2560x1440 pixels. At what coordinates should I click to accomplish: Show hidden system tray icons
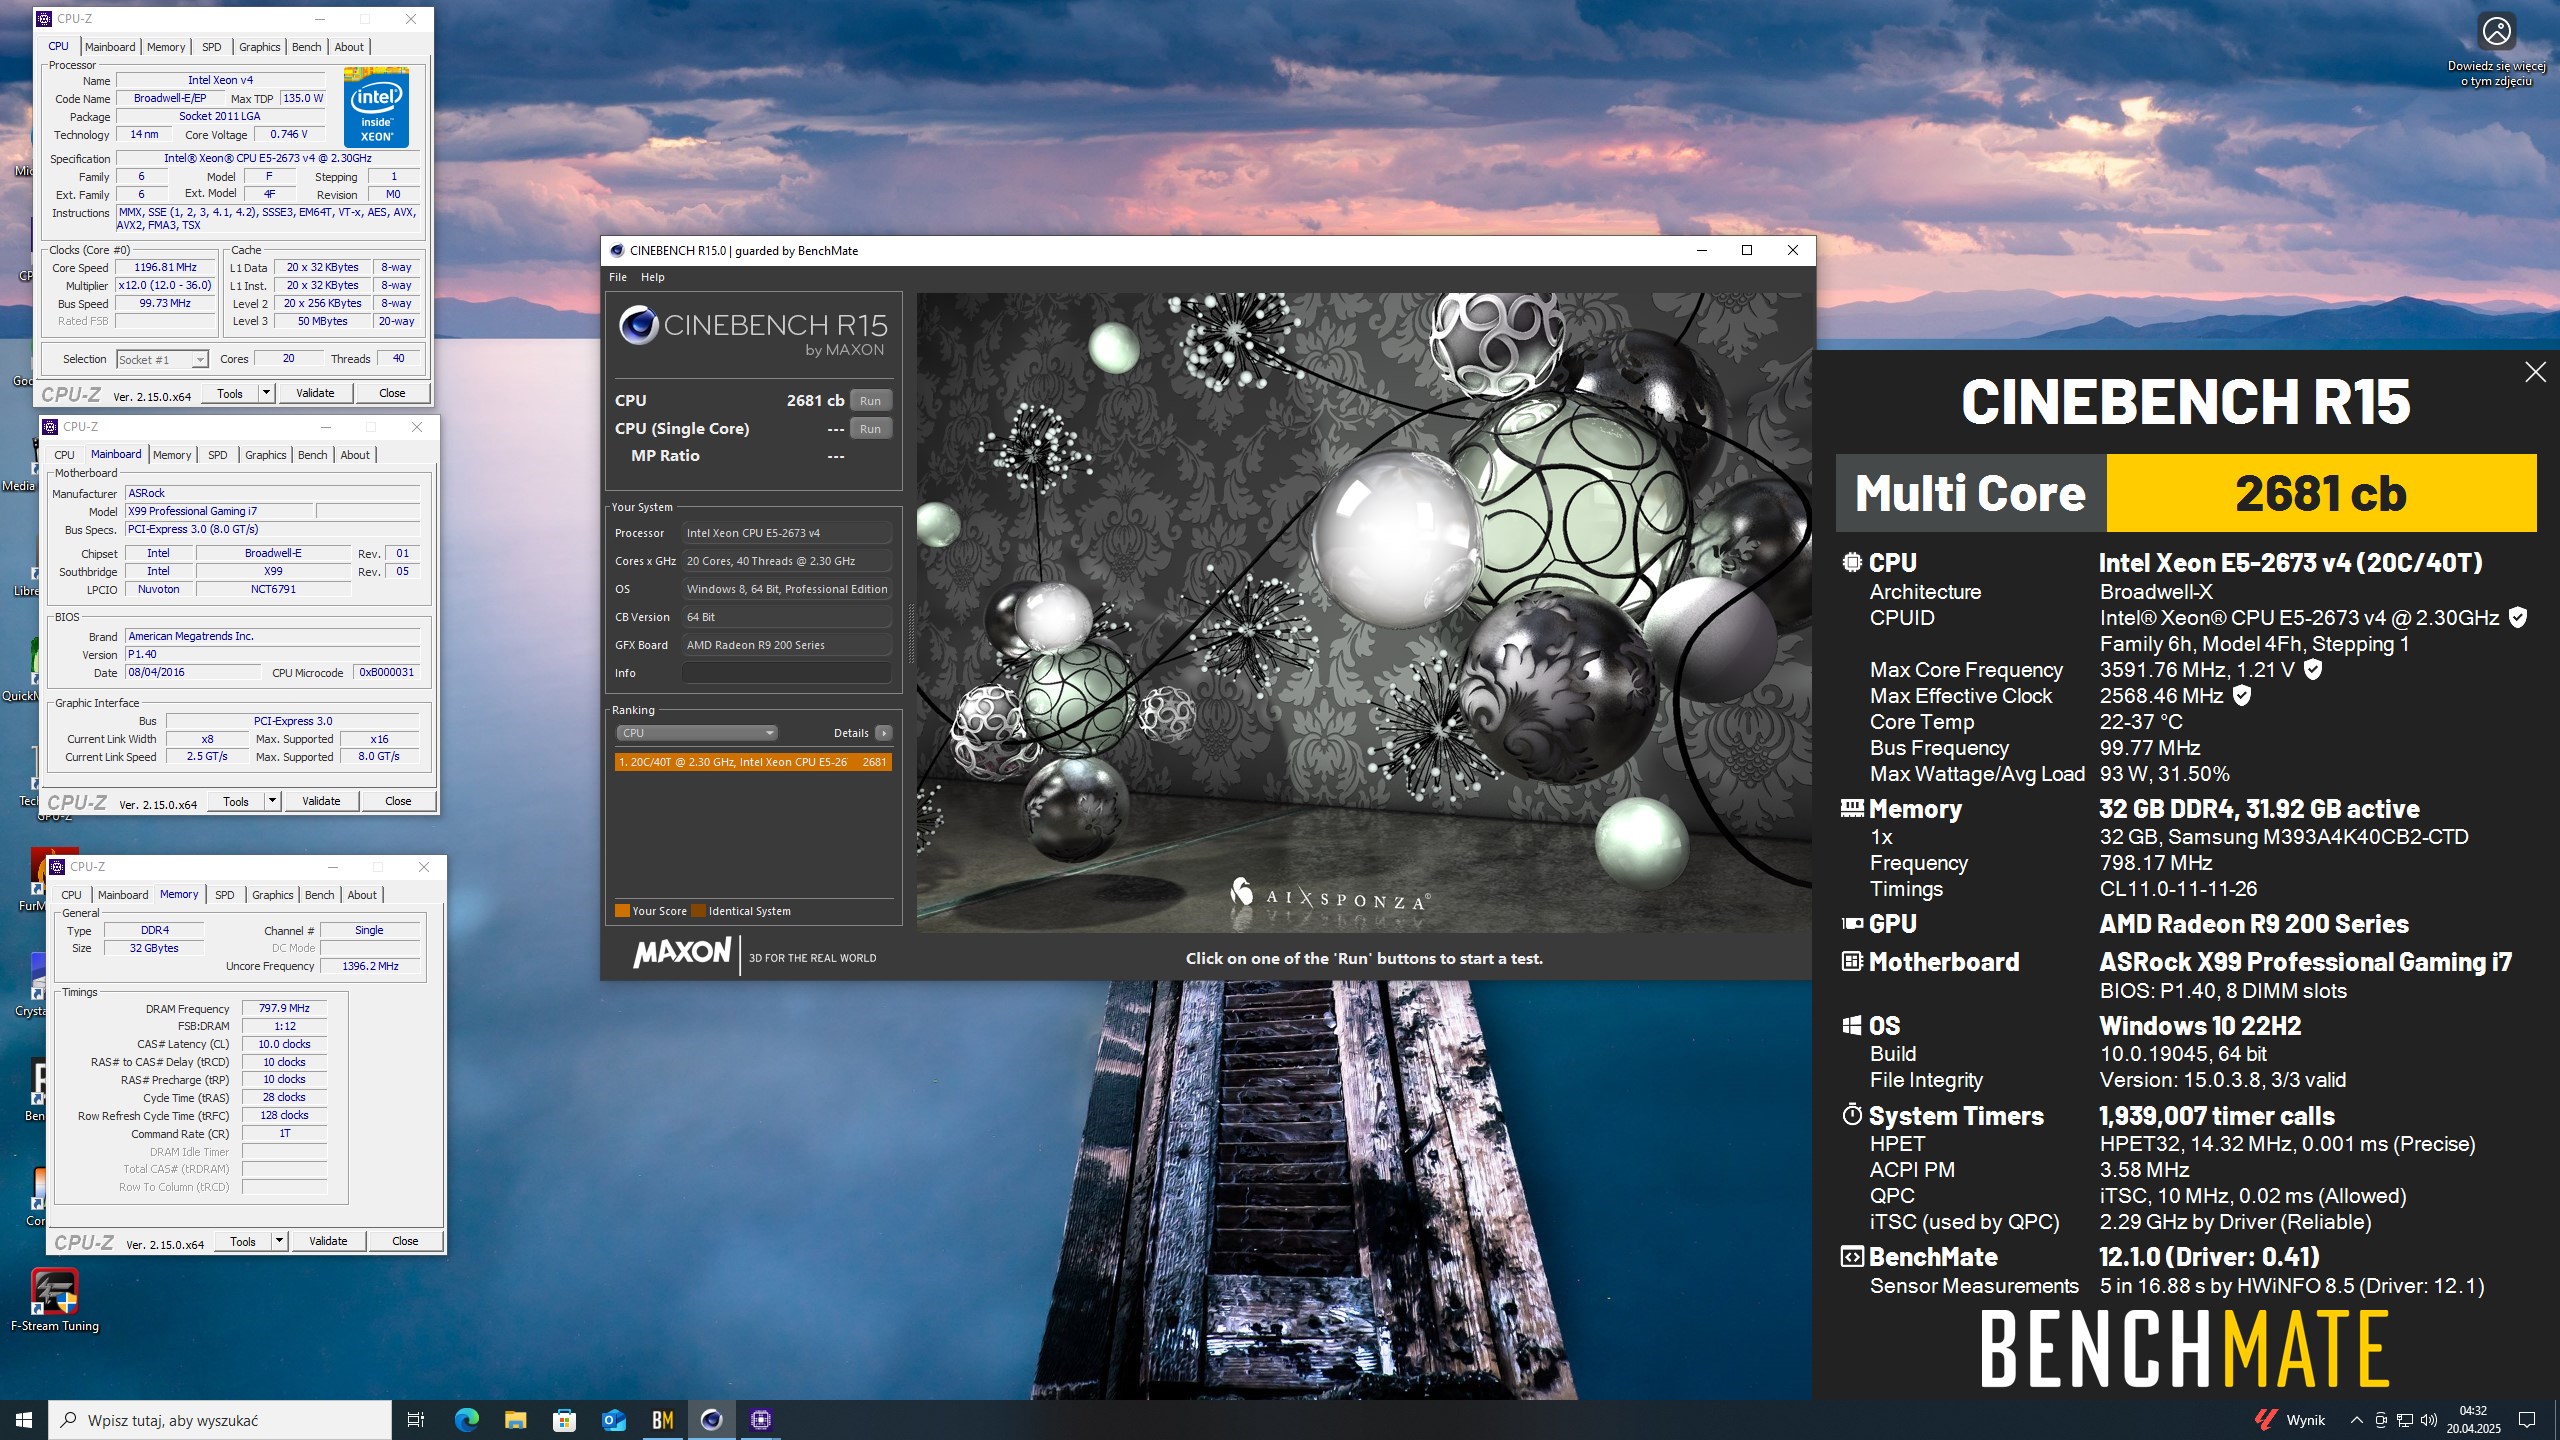[2356, 1420]
